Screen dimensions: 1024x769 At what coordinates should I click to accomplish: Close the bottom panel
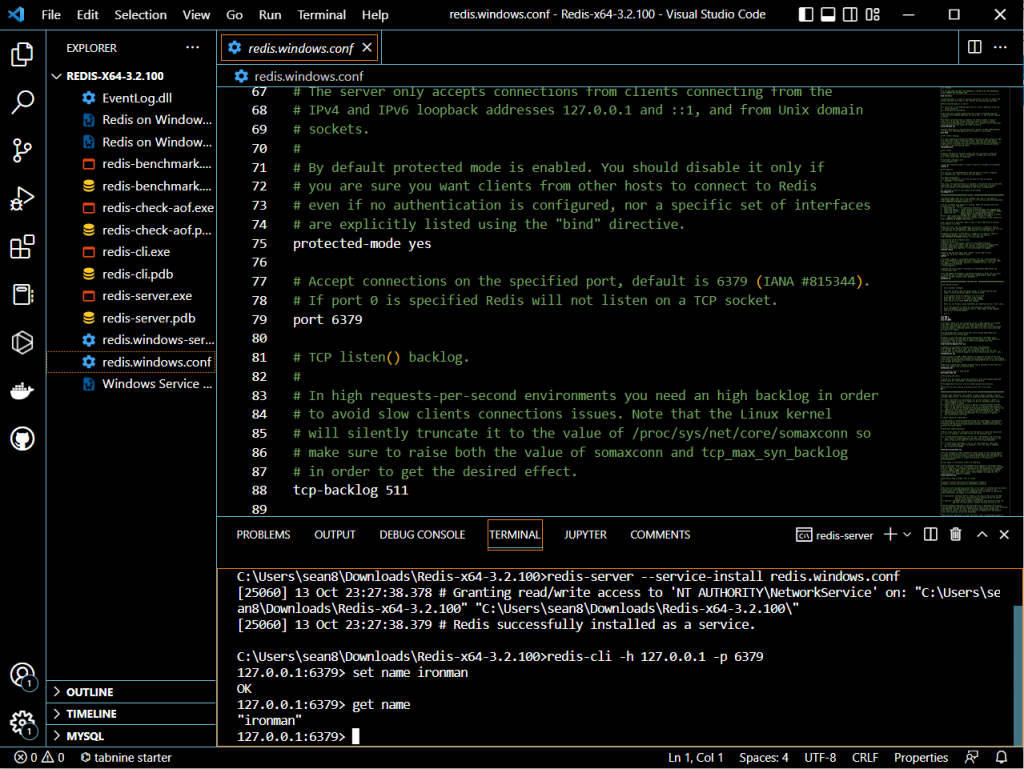point(1004,535)
